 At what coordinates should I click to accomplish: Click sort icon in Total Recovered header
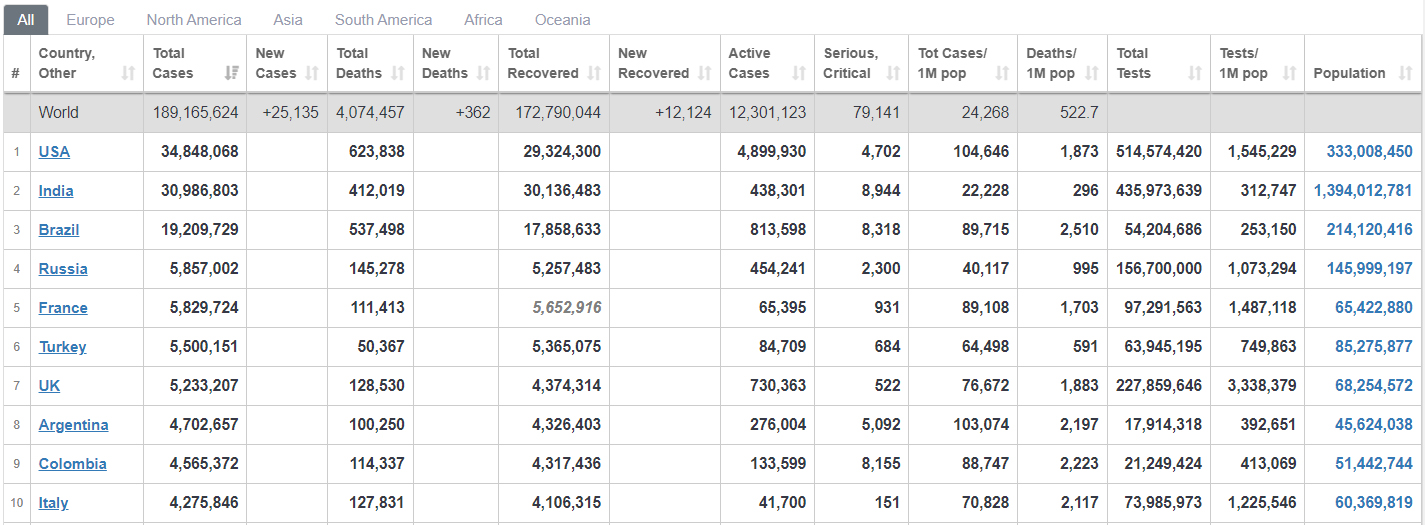[x=594, y=73]
